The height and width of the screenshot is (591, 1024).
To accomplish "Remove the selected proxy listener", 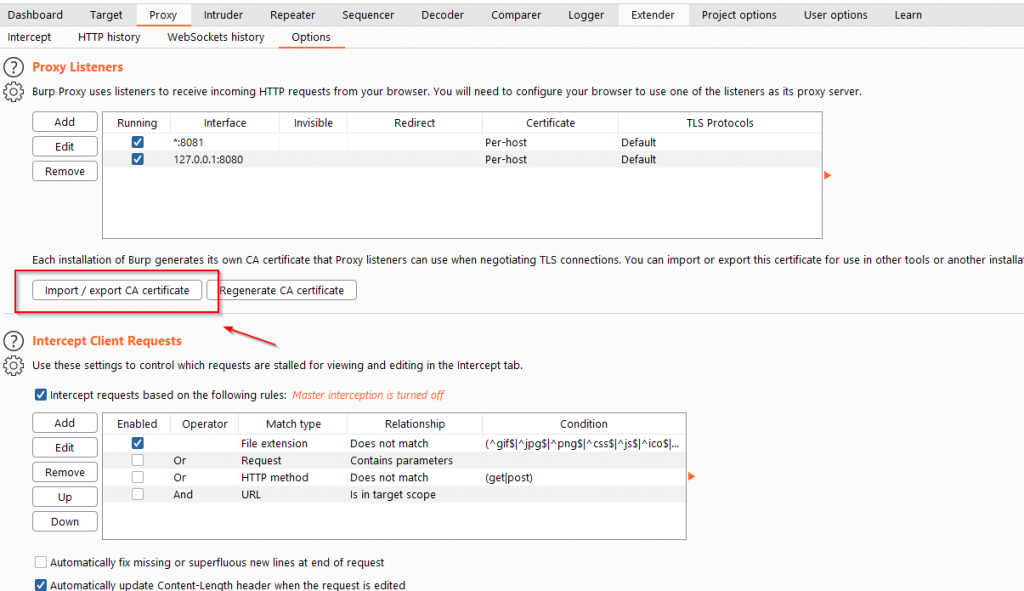I will tap(65, 171).
